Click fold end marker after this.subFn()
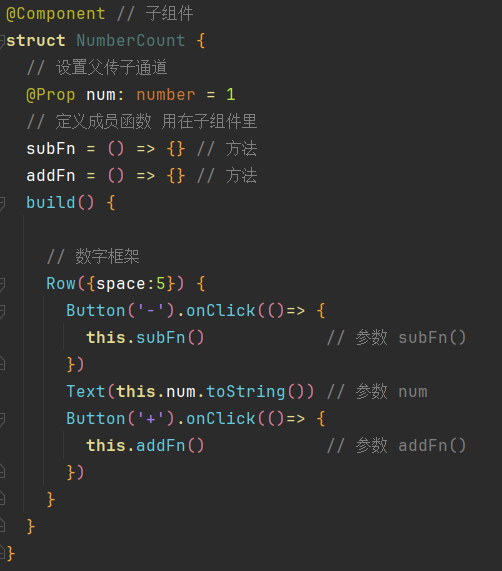 [x=1, y=364]
